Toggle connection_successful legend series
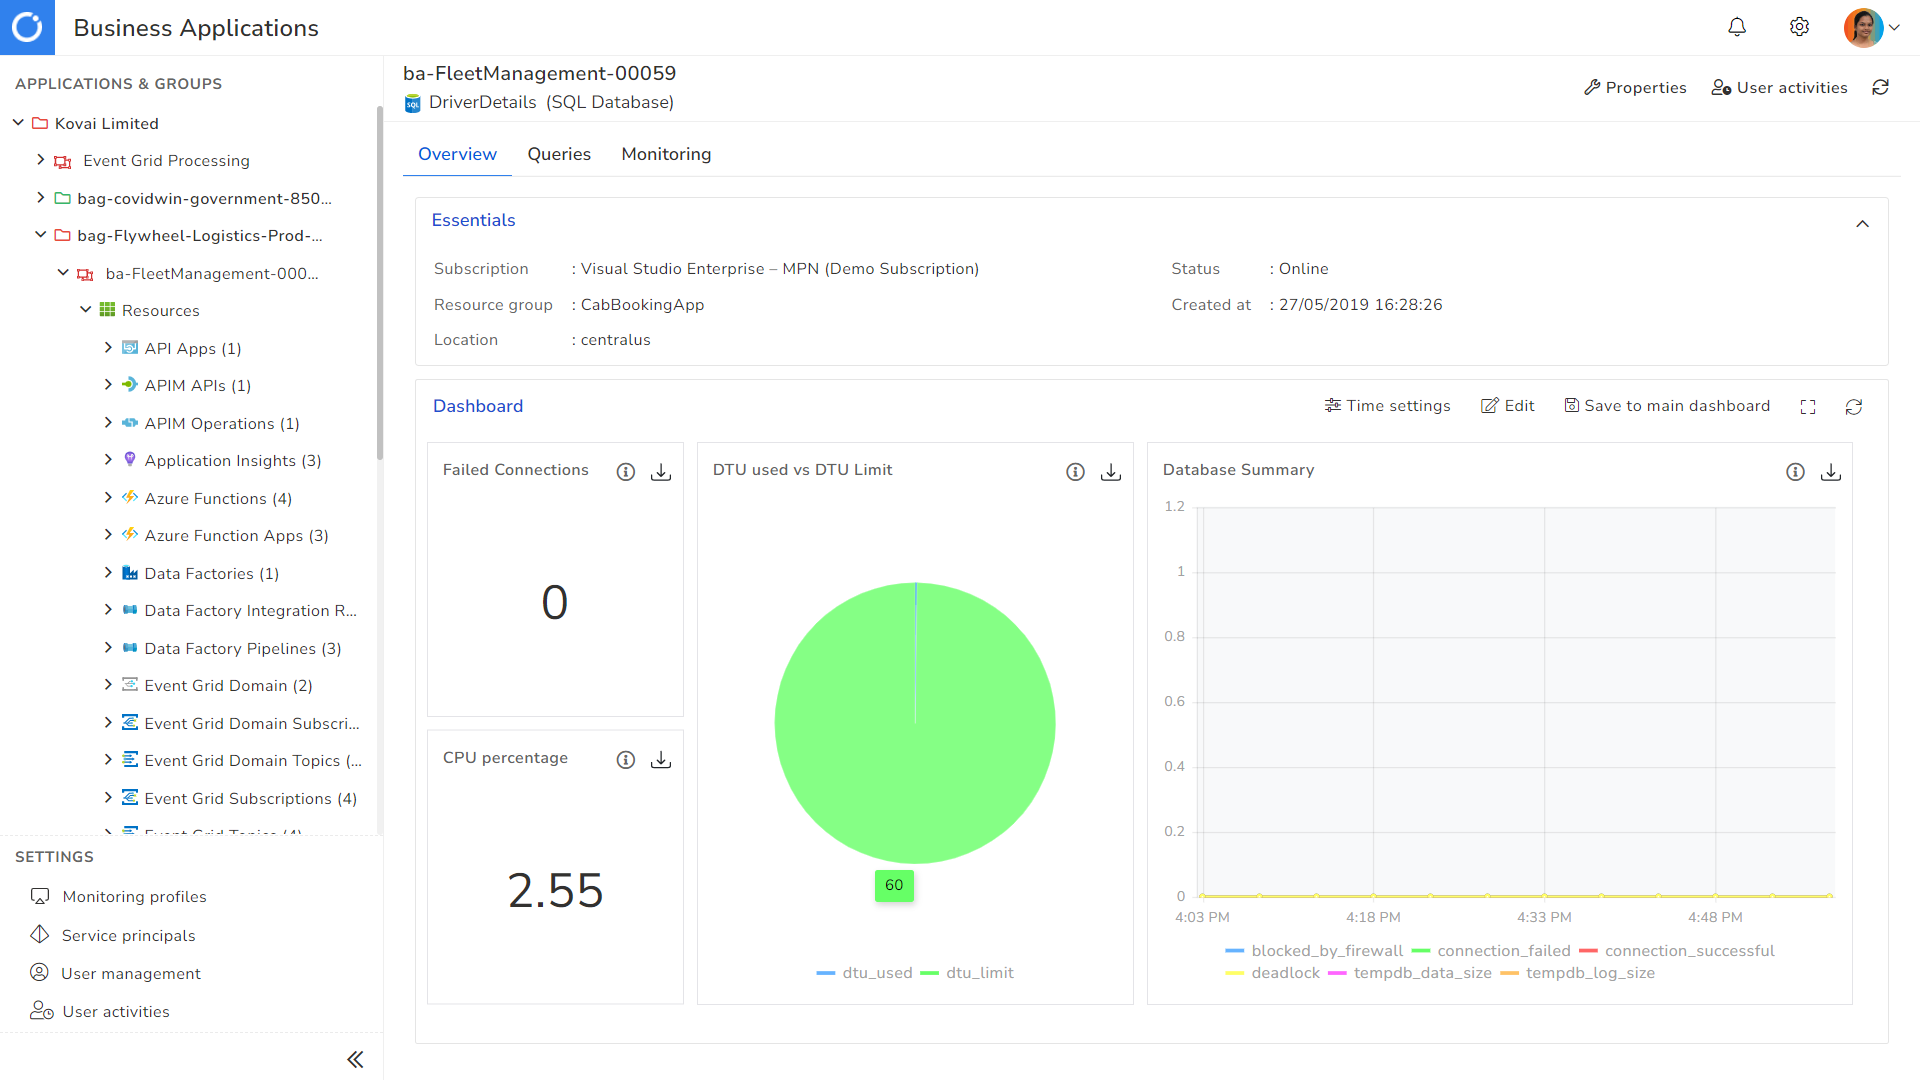The height and width of the screenshot is (1080, 1920). point(1677,951)
